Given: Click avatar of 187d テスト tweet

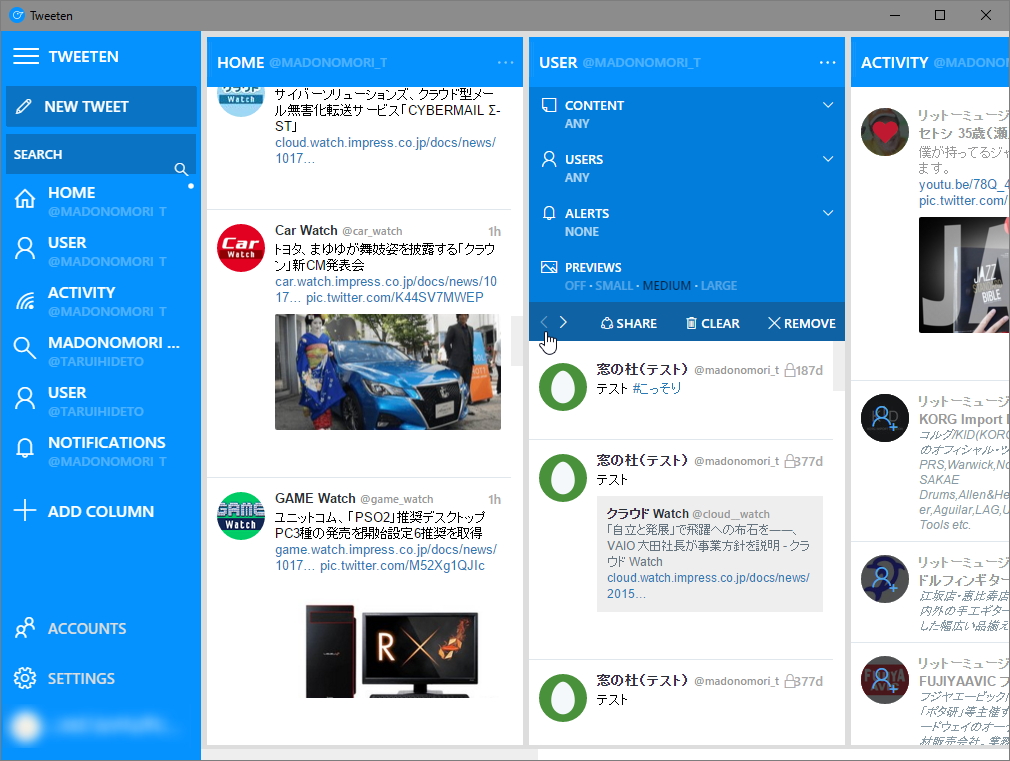Looking at the screenshot, I should click(563, 387).
